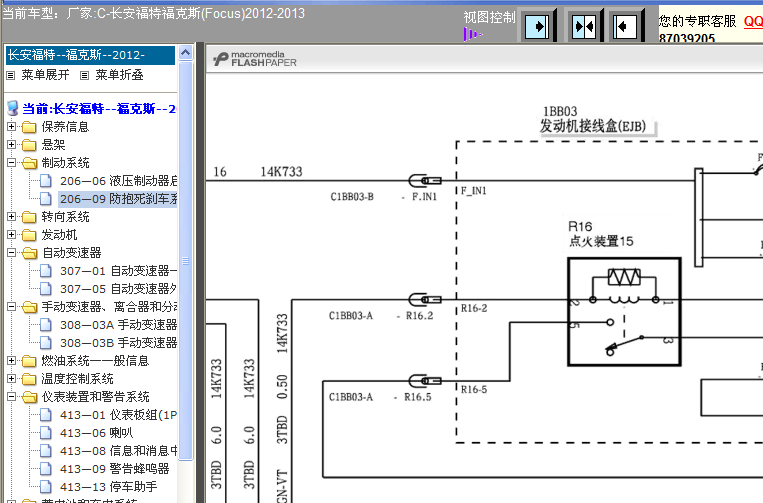763x503 pixels.
Task: Open 206—09 防抱死刹车 document
Action: [x=118, y=199]
